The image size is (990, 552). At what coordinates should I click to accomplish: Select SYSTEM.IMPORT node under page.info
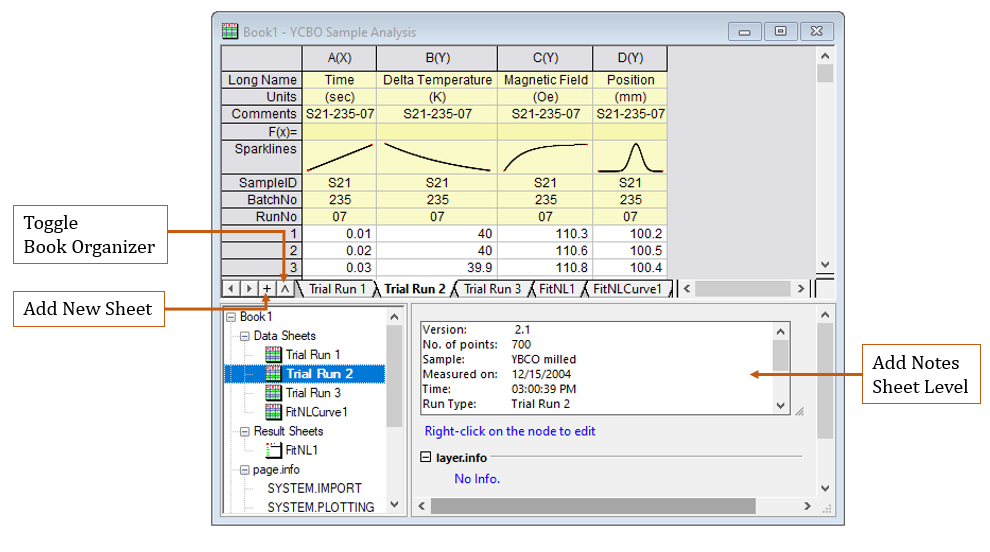click(314, 488)
